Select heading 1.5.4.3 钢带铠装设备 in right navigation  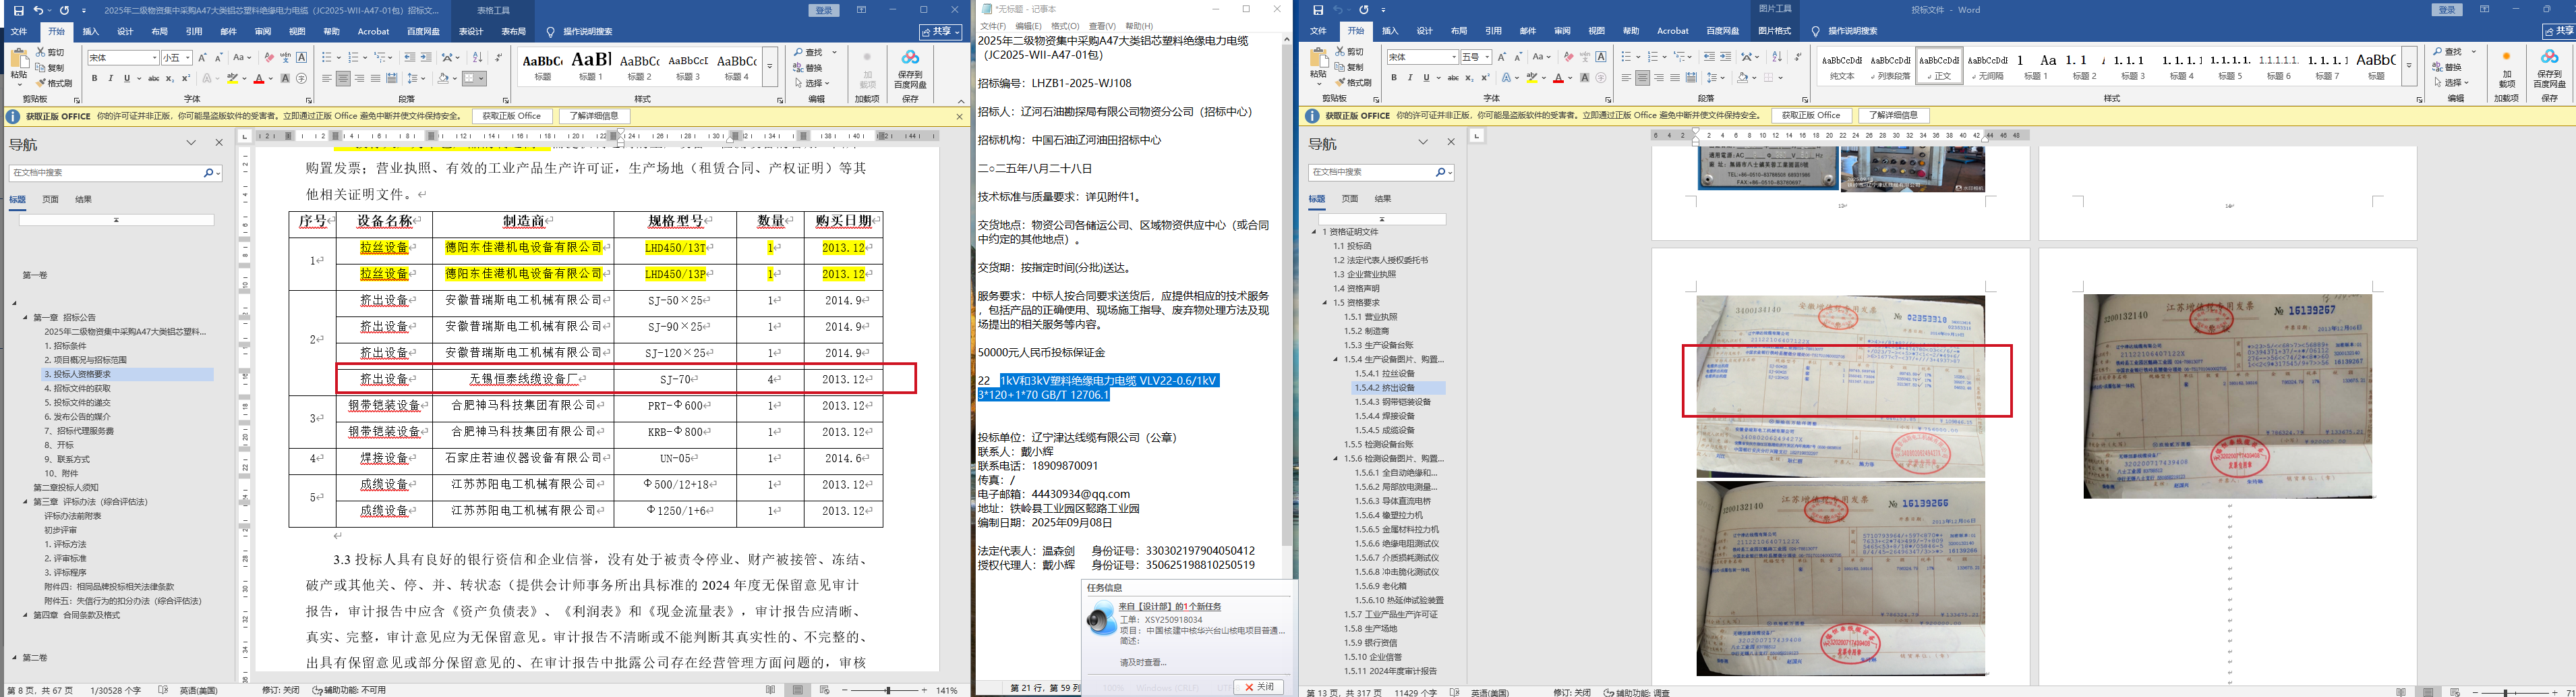point(1392,402)
